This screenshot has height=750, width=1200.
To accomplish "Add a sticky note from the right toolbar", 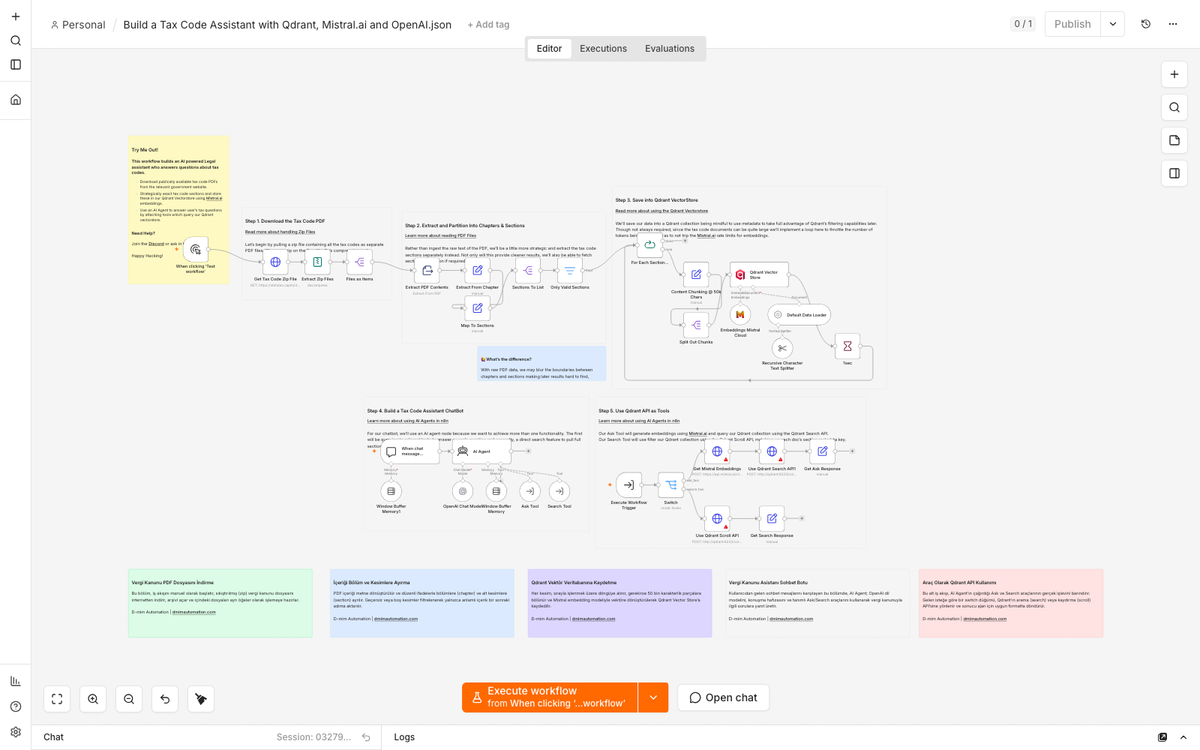I will [x=1175, y=140].
